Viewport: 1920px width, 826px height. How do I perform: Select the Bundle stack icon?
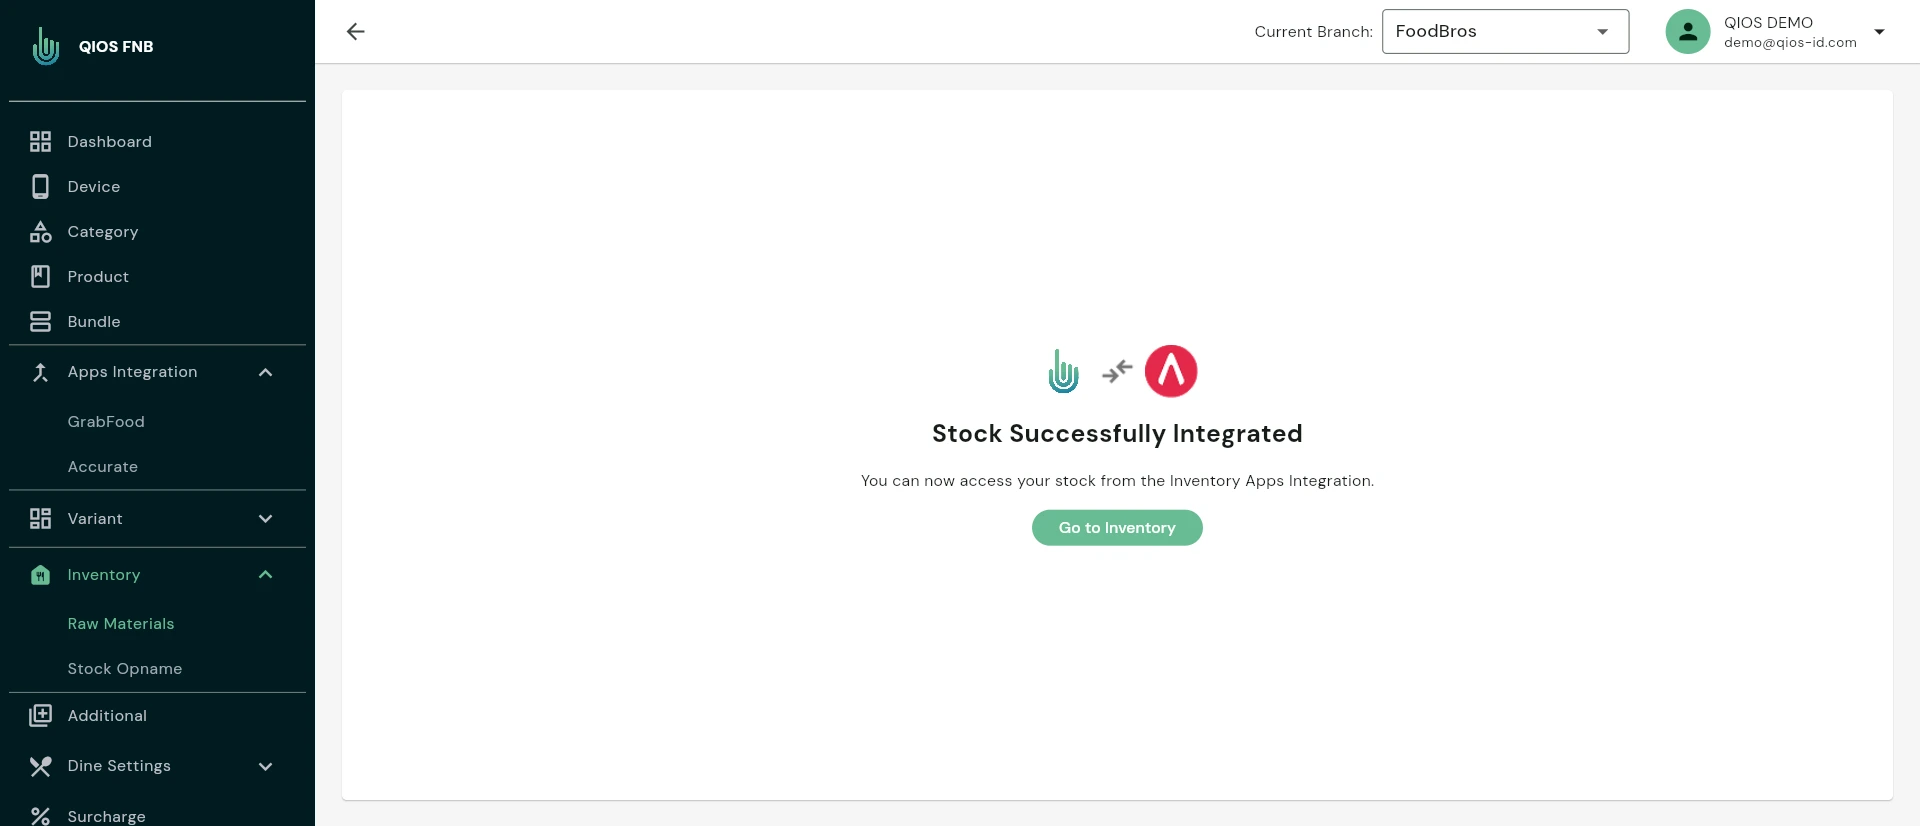tap(40, 322)
